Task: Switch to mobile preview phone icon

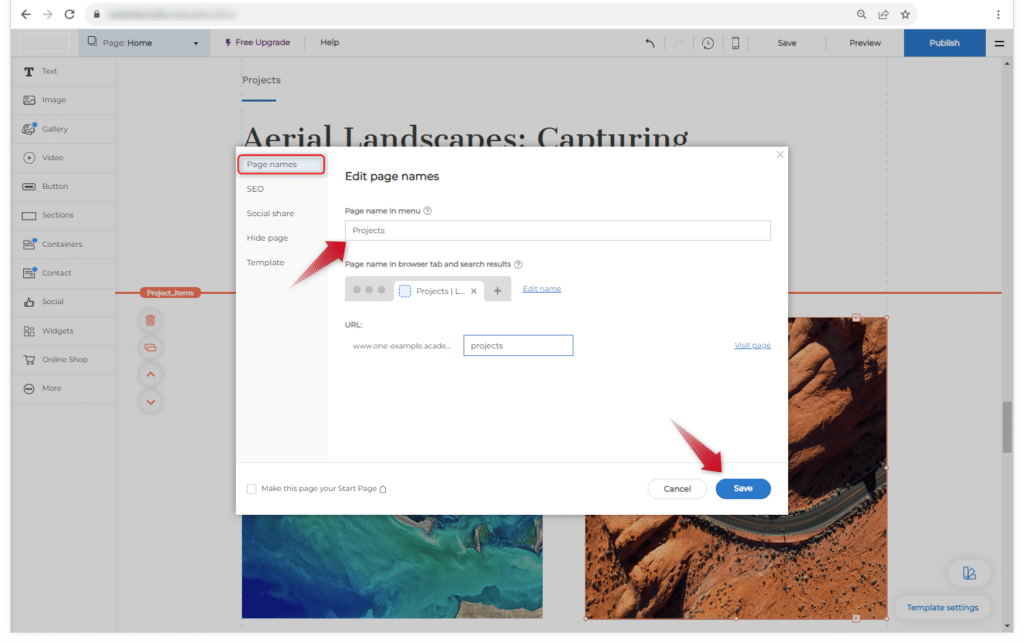Action: 736,43
